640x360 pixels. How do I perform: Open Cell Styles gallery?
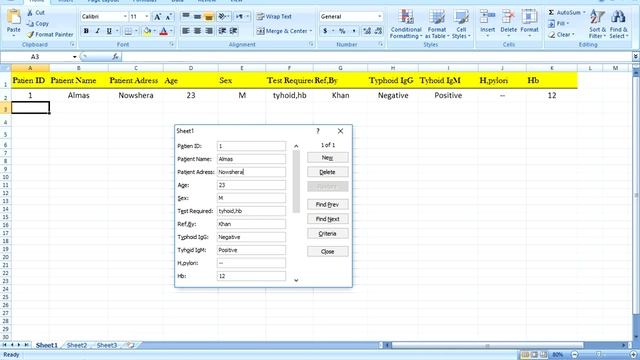tap(461, 24)
